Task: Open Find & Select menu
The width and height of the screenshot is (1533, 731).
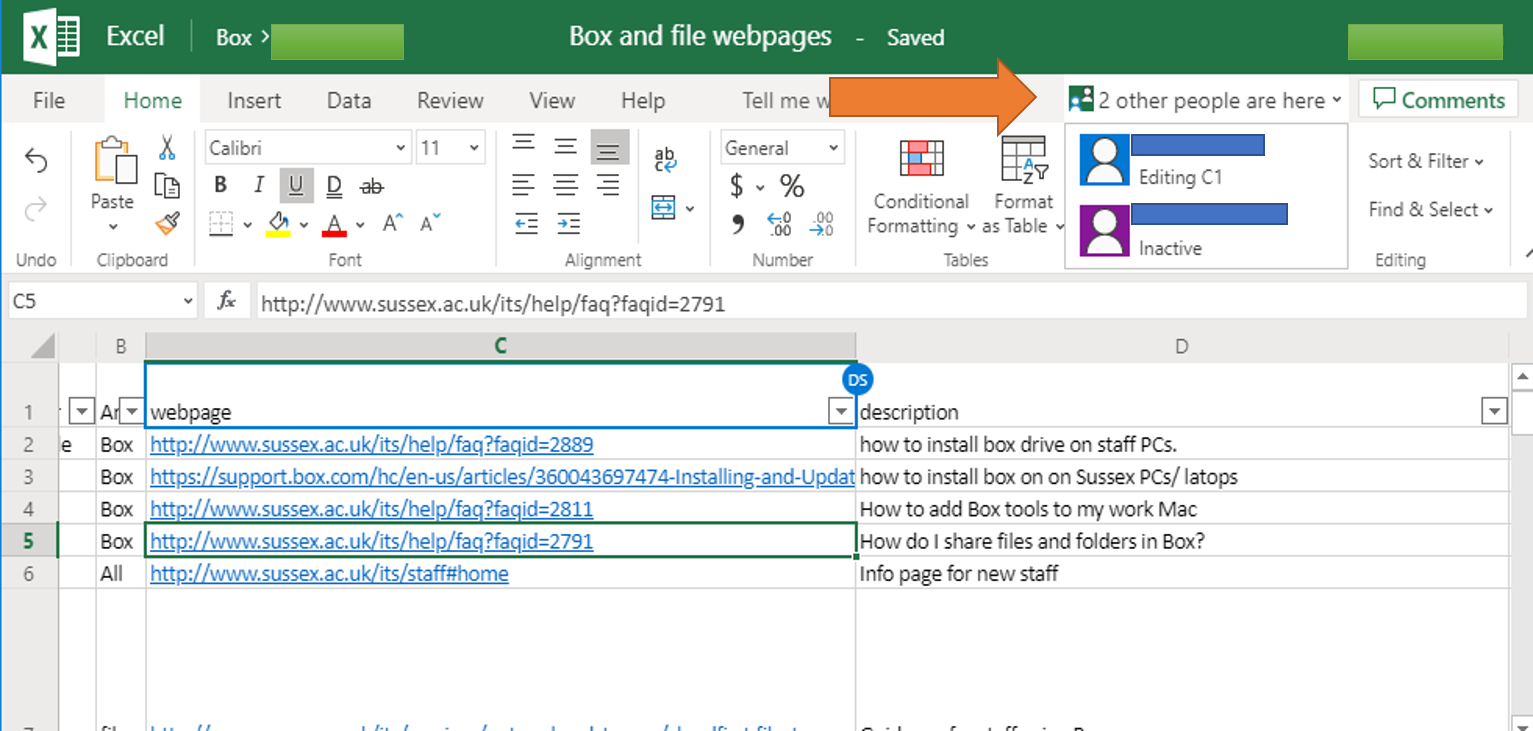Action: (1430, 209)
